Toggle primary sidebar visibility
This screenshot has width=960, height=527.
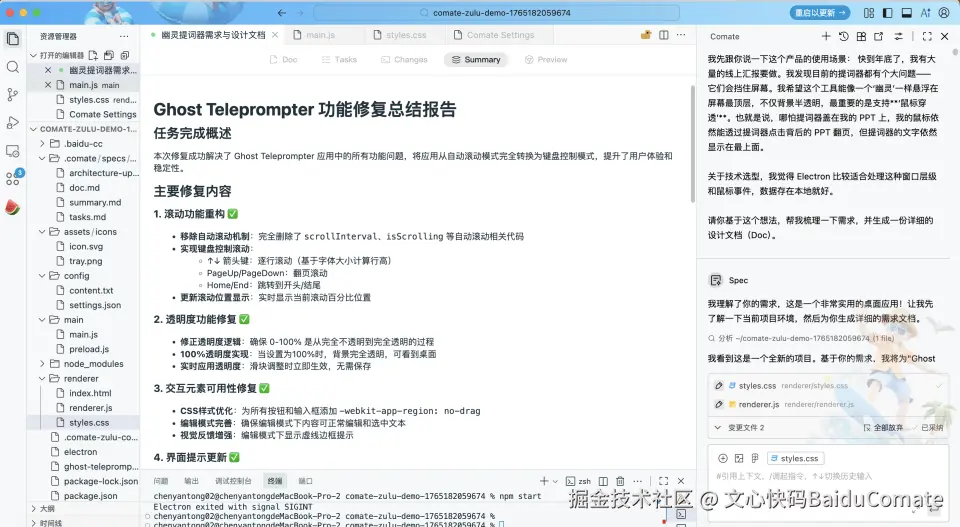pos(888,12)
